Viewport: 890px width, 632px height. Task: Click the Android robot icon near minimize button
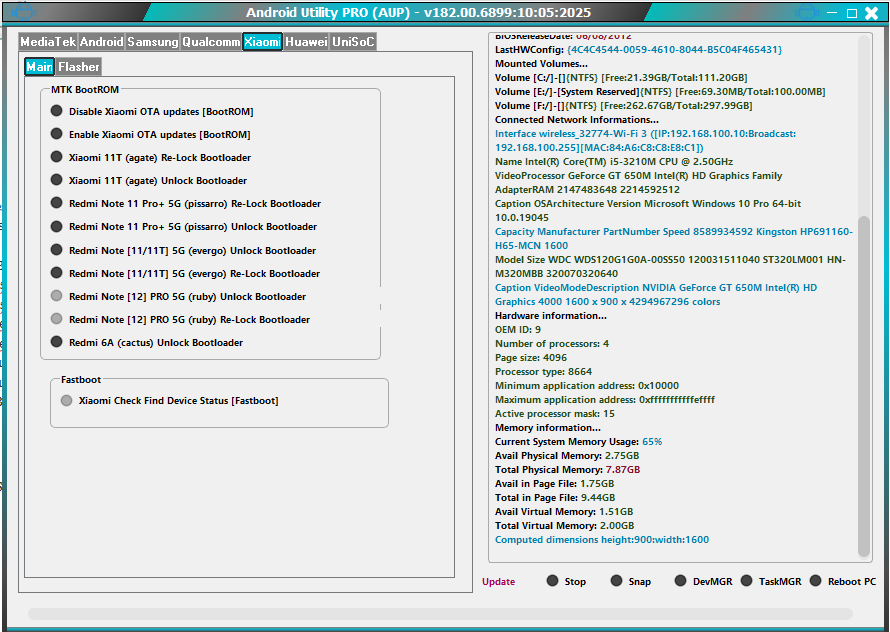tap(807, 12)
